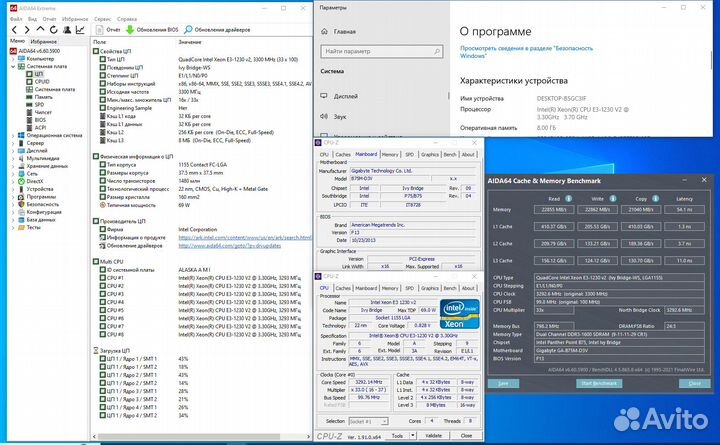Expand the Компьютер tree node
The width and height of the screenshot is (720, 445).
click(13, 59)
